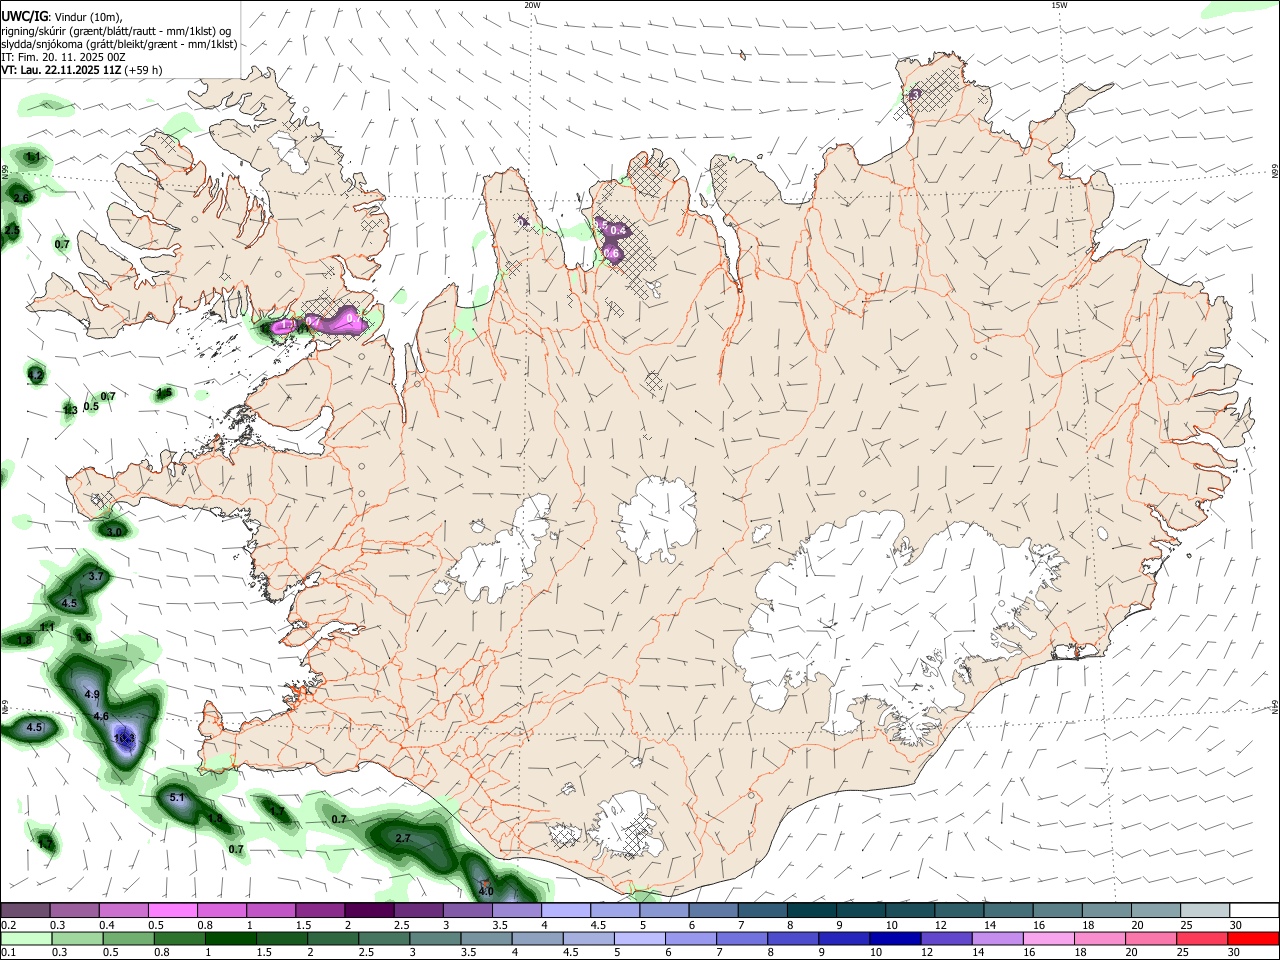Viewport: 1280px width, 960px height.
Task: Click the 'UWC/IG' title text
Action: (24, 16)
